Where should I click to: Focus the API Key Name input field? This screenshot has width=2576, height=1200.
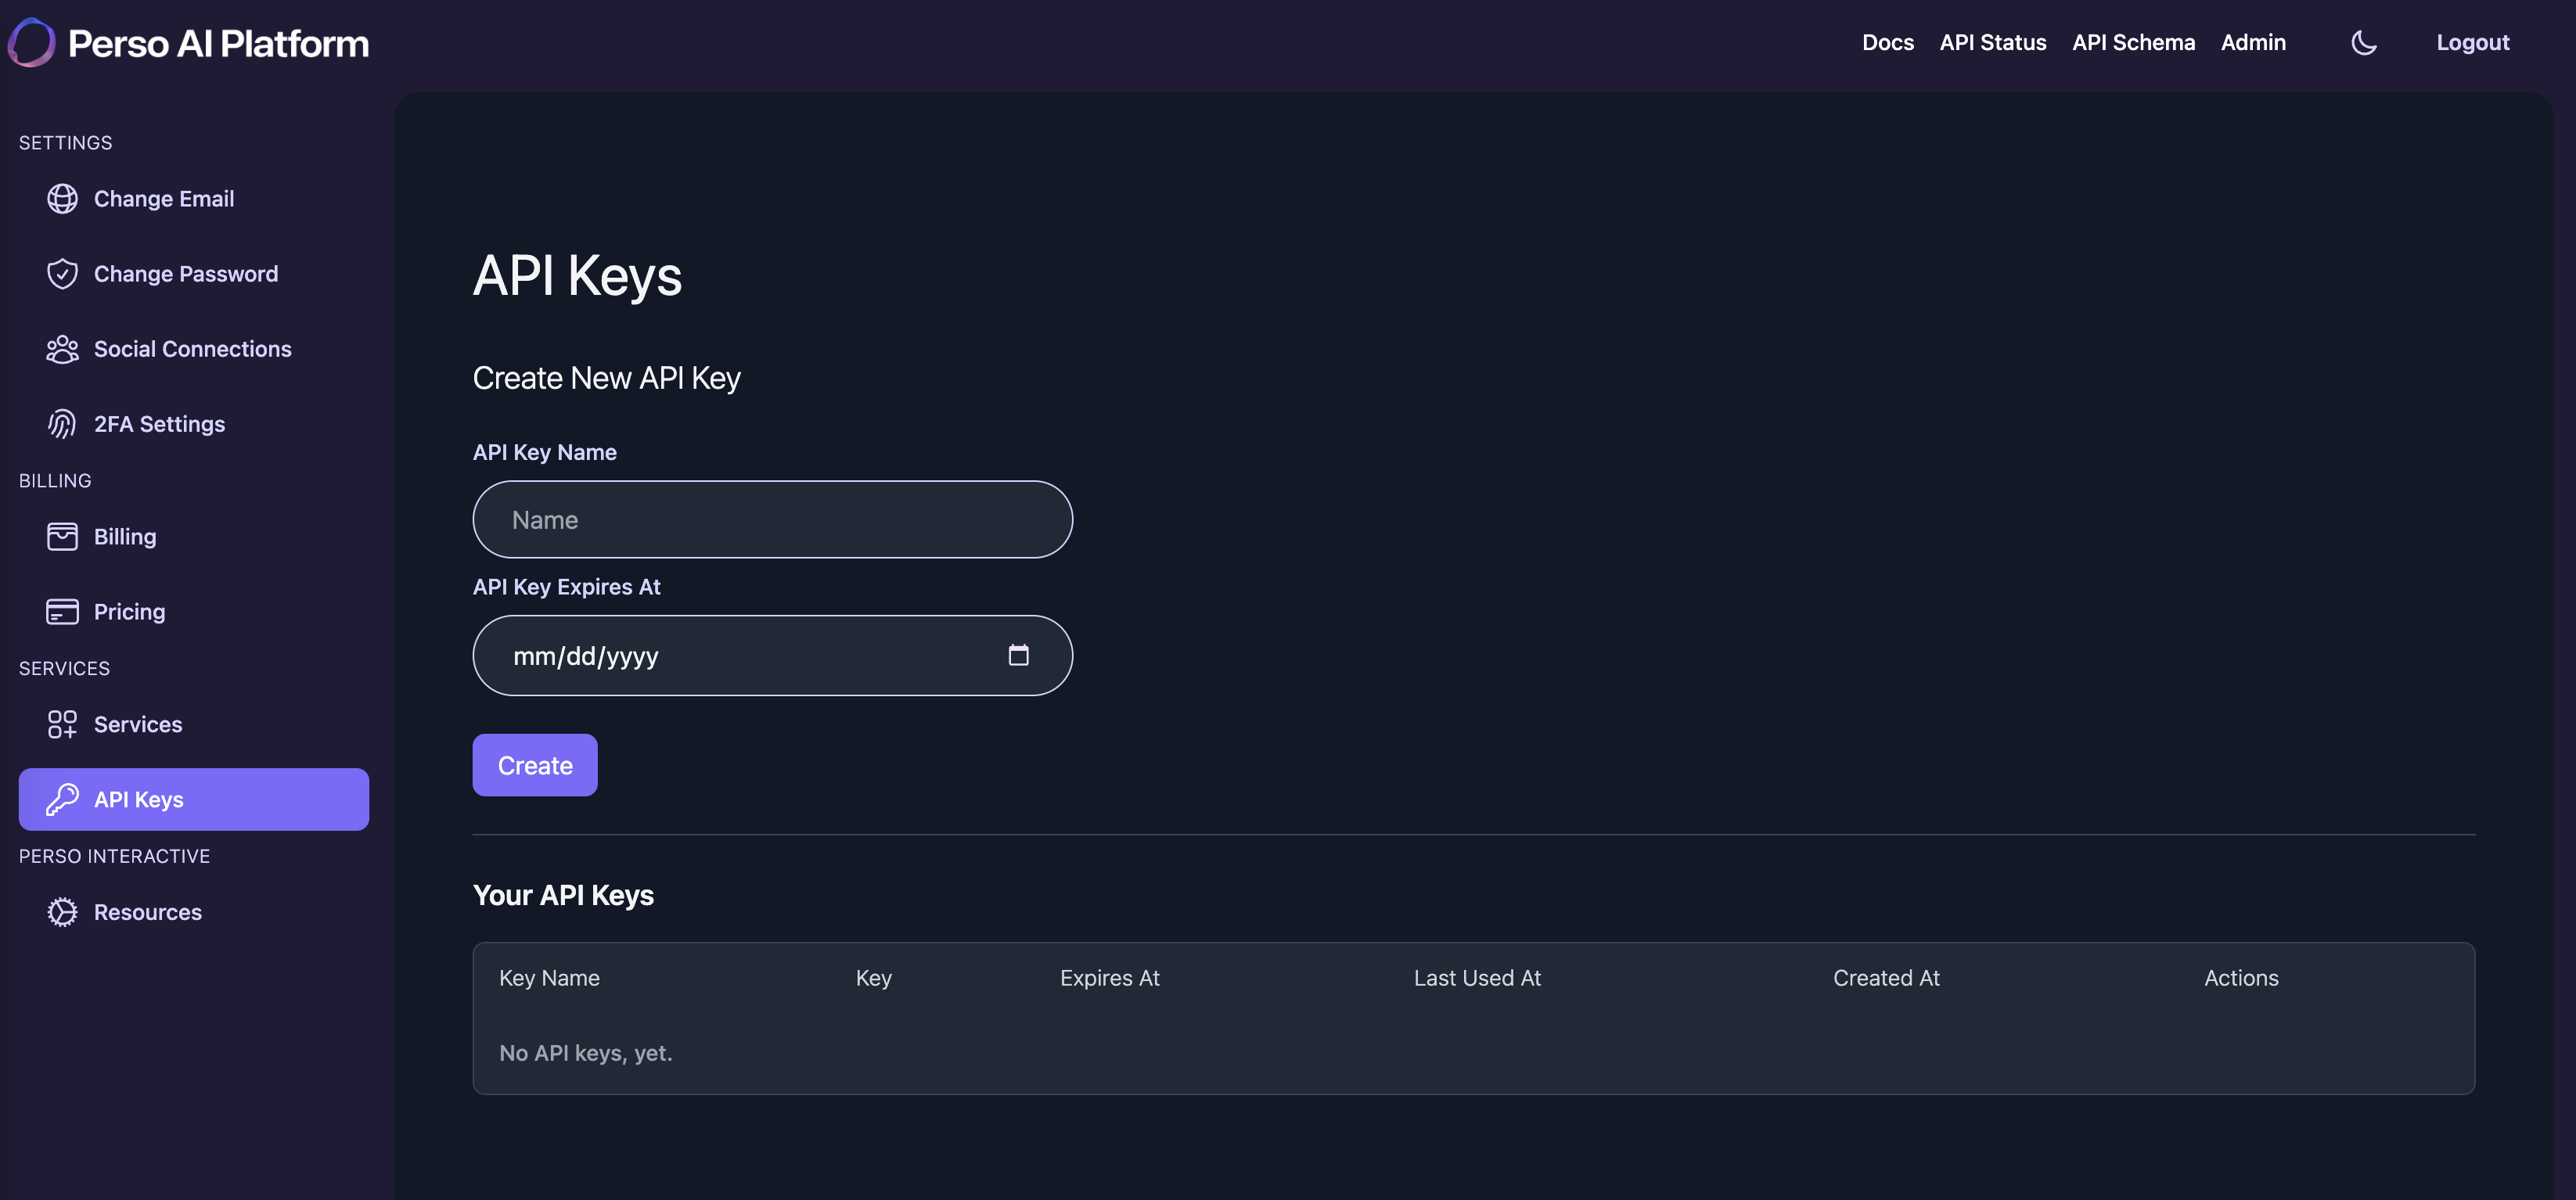[772, 520]
